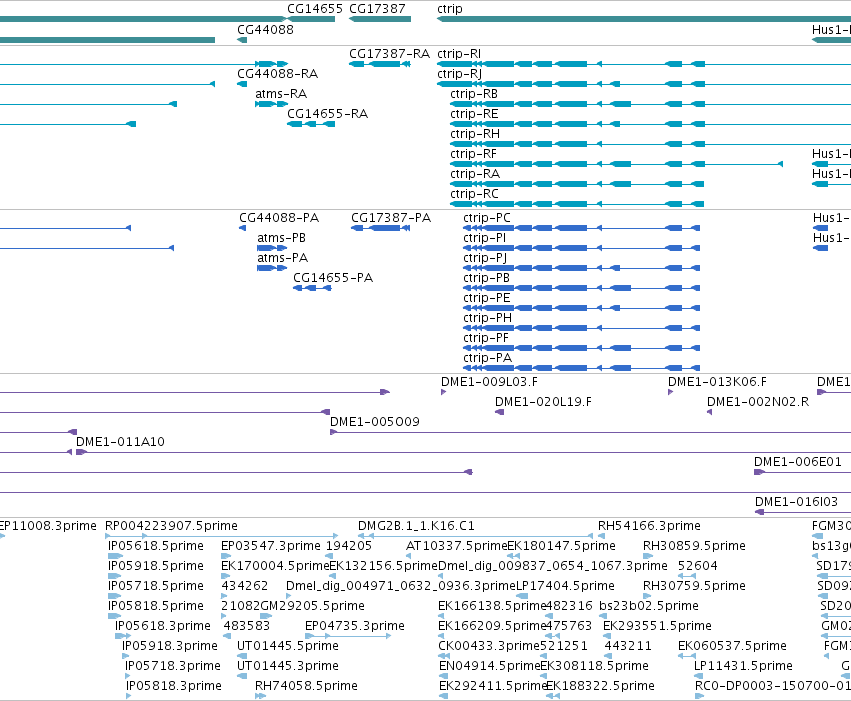Click the LP17404.5prime EST label
The width and height of the screenshot is (851, 701).
pyautogui.click(x=565, y=587)
